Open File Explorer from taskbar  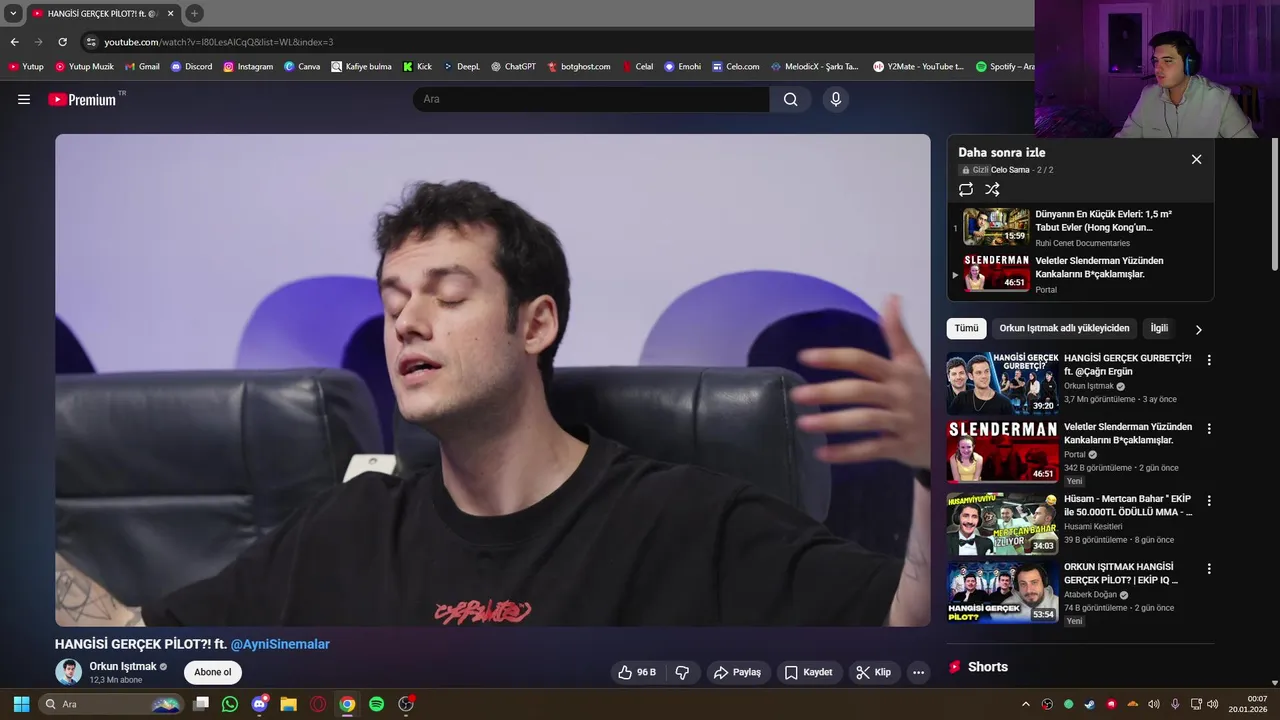tap(288, 704)
